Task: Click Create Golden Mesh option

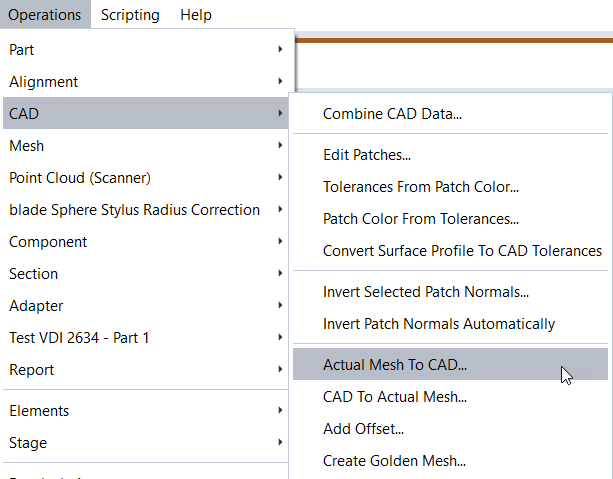Action: pos(394,461)
